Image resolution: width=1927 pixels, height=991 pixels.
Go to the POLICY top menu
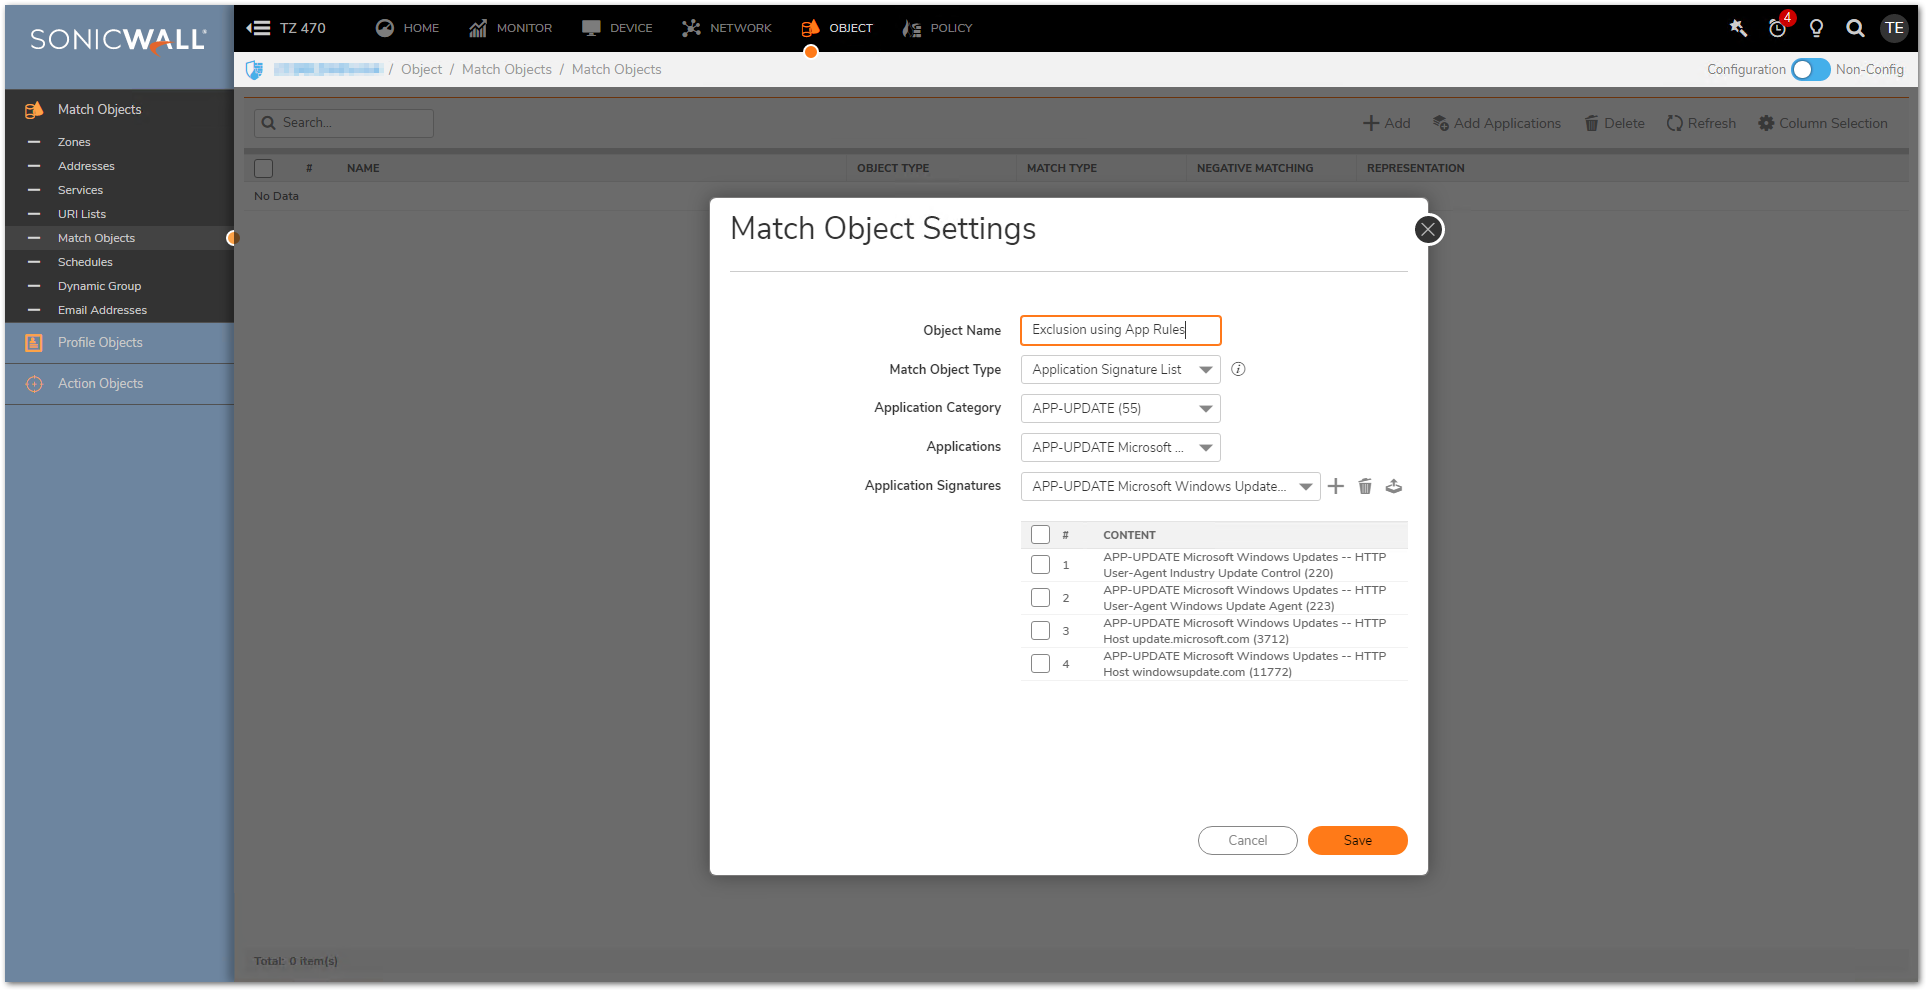click(x=937, y=28)
